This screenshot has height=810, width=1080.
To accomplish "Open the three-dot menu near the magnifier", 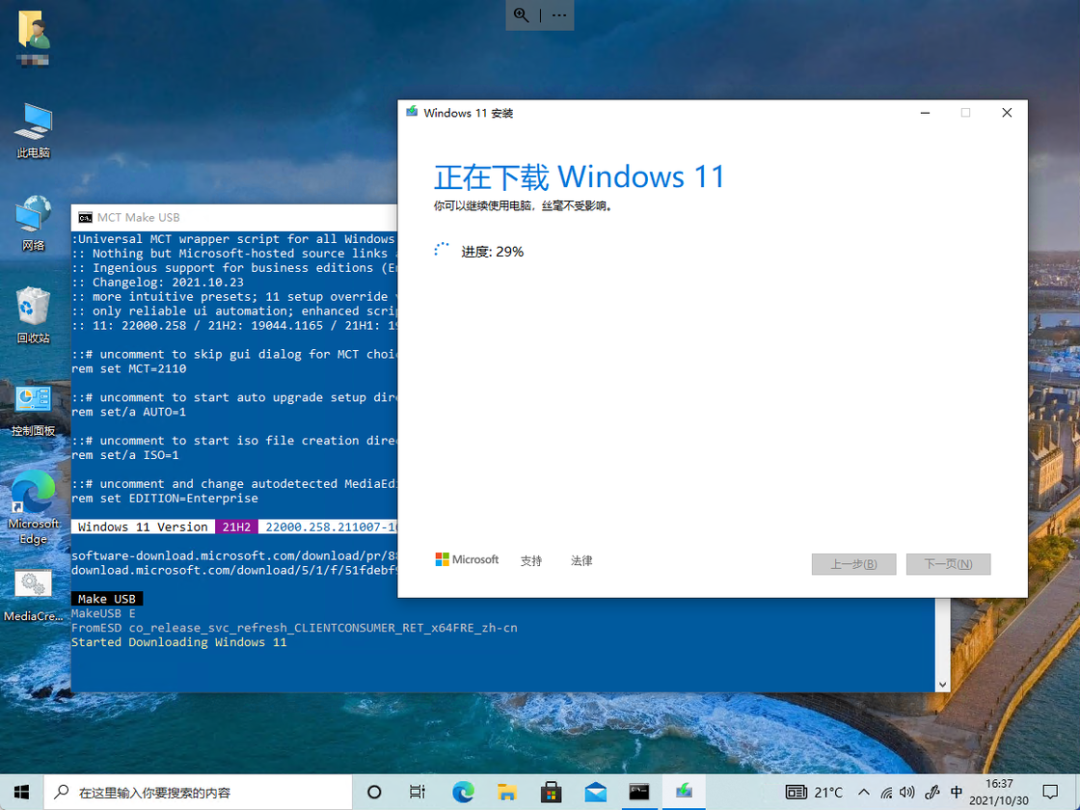I will [558, 15].
